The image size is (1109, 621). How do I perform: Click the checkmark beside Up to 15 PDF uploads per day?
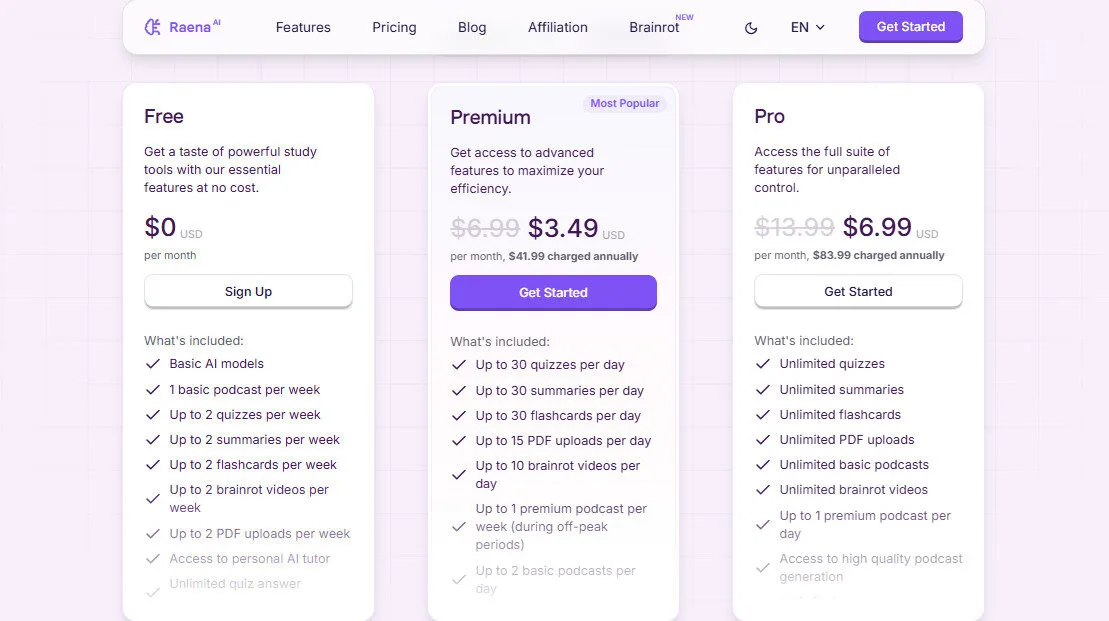pyautogui.click(x=459, y=440)
